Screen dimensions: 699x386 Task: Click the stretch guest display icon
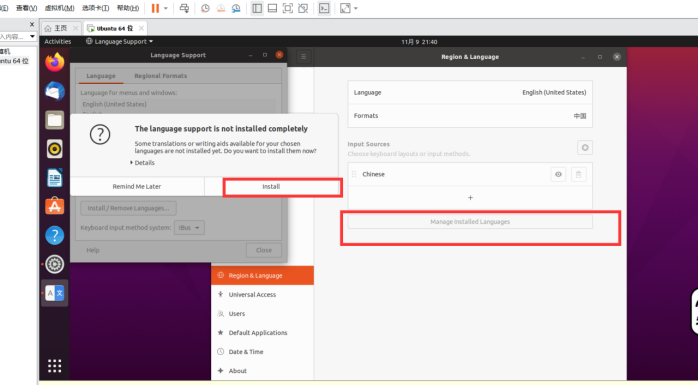pos(345,8)
